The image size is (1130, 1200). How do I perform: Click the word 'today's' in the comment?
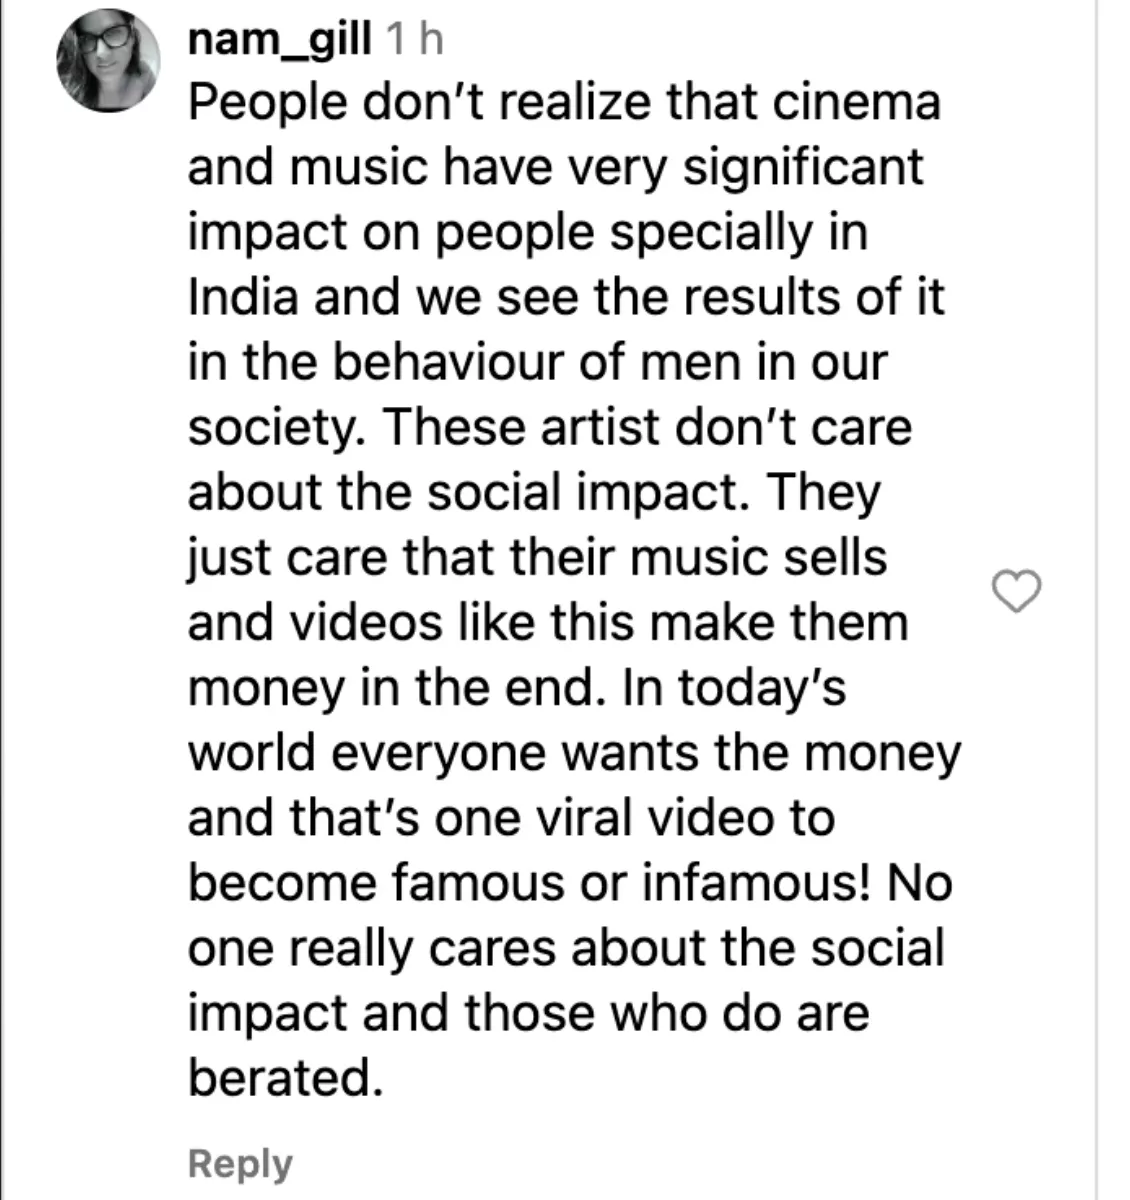[x=762, y=687]
